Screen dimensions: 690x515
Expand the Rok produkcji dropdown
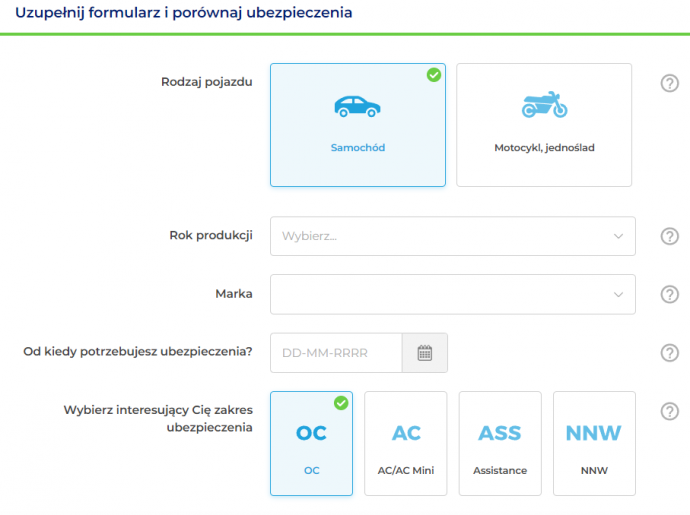453,236
